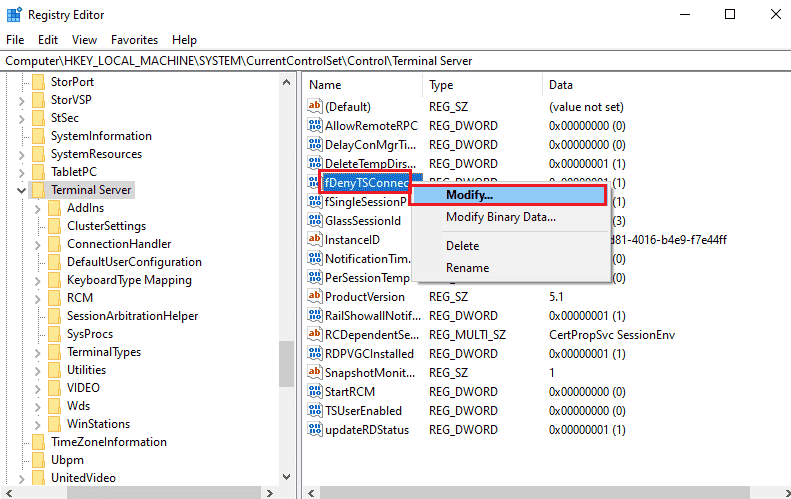Click the AllowRemoteRPC DWORD icon
Image resolution: width=791 pixels, height=499 pixels.
(x=315, y=125)
